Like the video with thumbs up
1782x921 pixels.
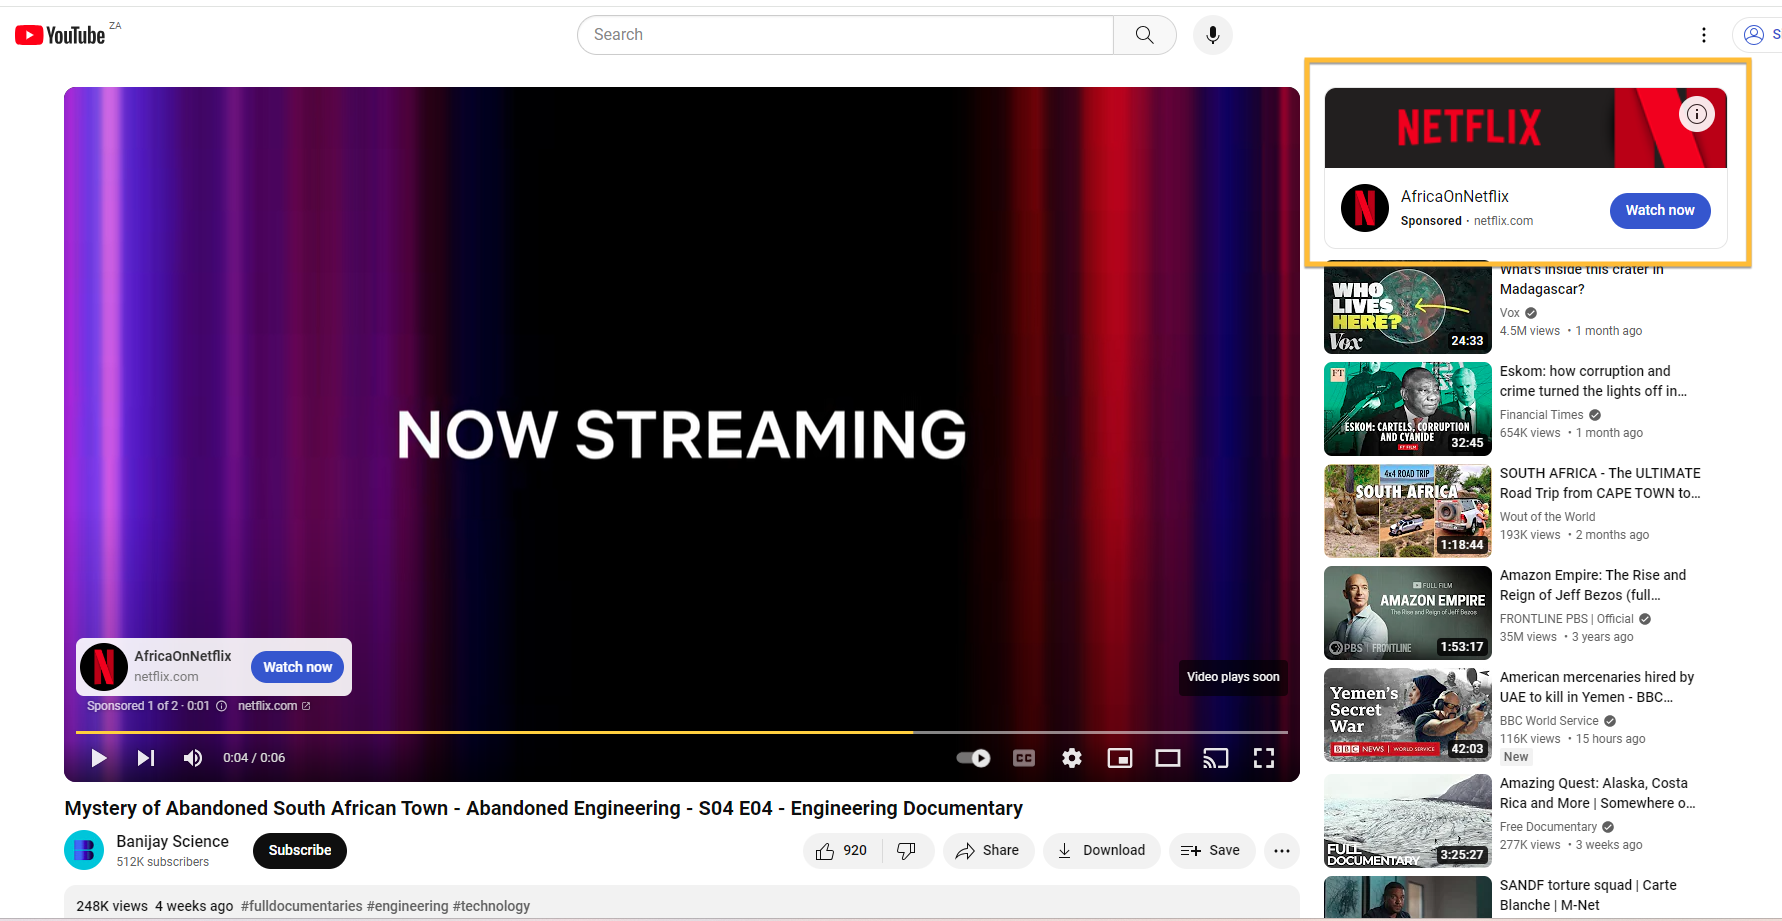pyautogui.click(x=842, y=851)
